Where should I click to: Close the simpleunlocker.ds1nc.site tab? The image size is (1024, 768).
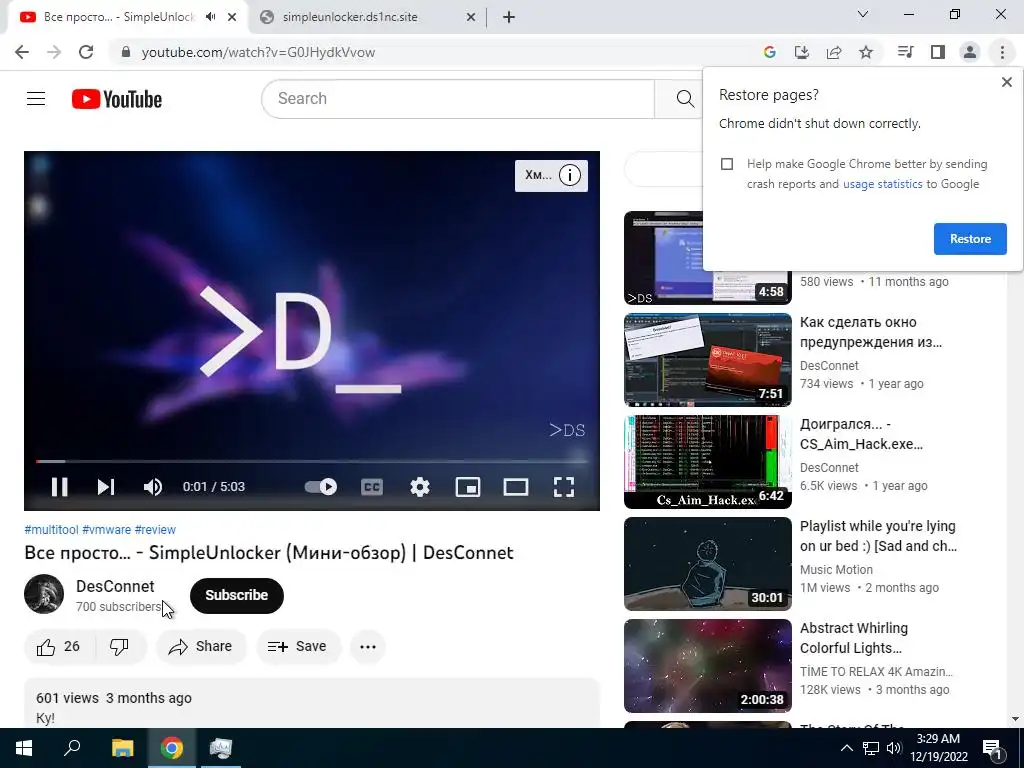point(470,17)
